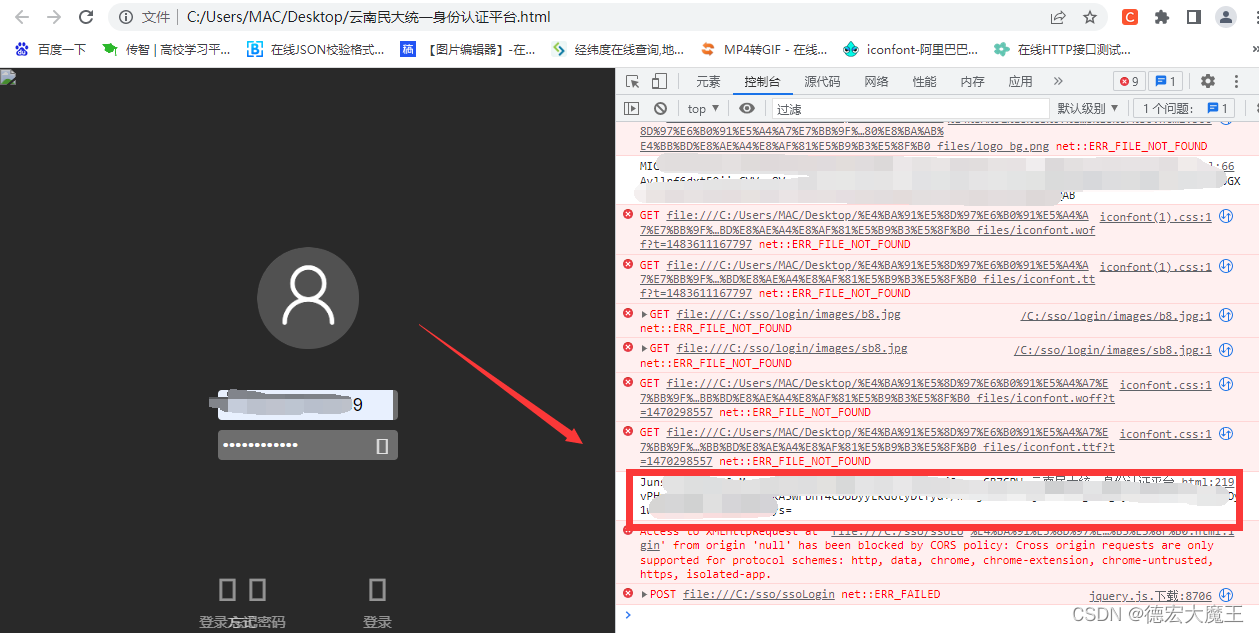1259x633 pixels.
Task: Open the 默认级别 log level dropdown
Action: pyautogui.click(x=1088, y=108)
